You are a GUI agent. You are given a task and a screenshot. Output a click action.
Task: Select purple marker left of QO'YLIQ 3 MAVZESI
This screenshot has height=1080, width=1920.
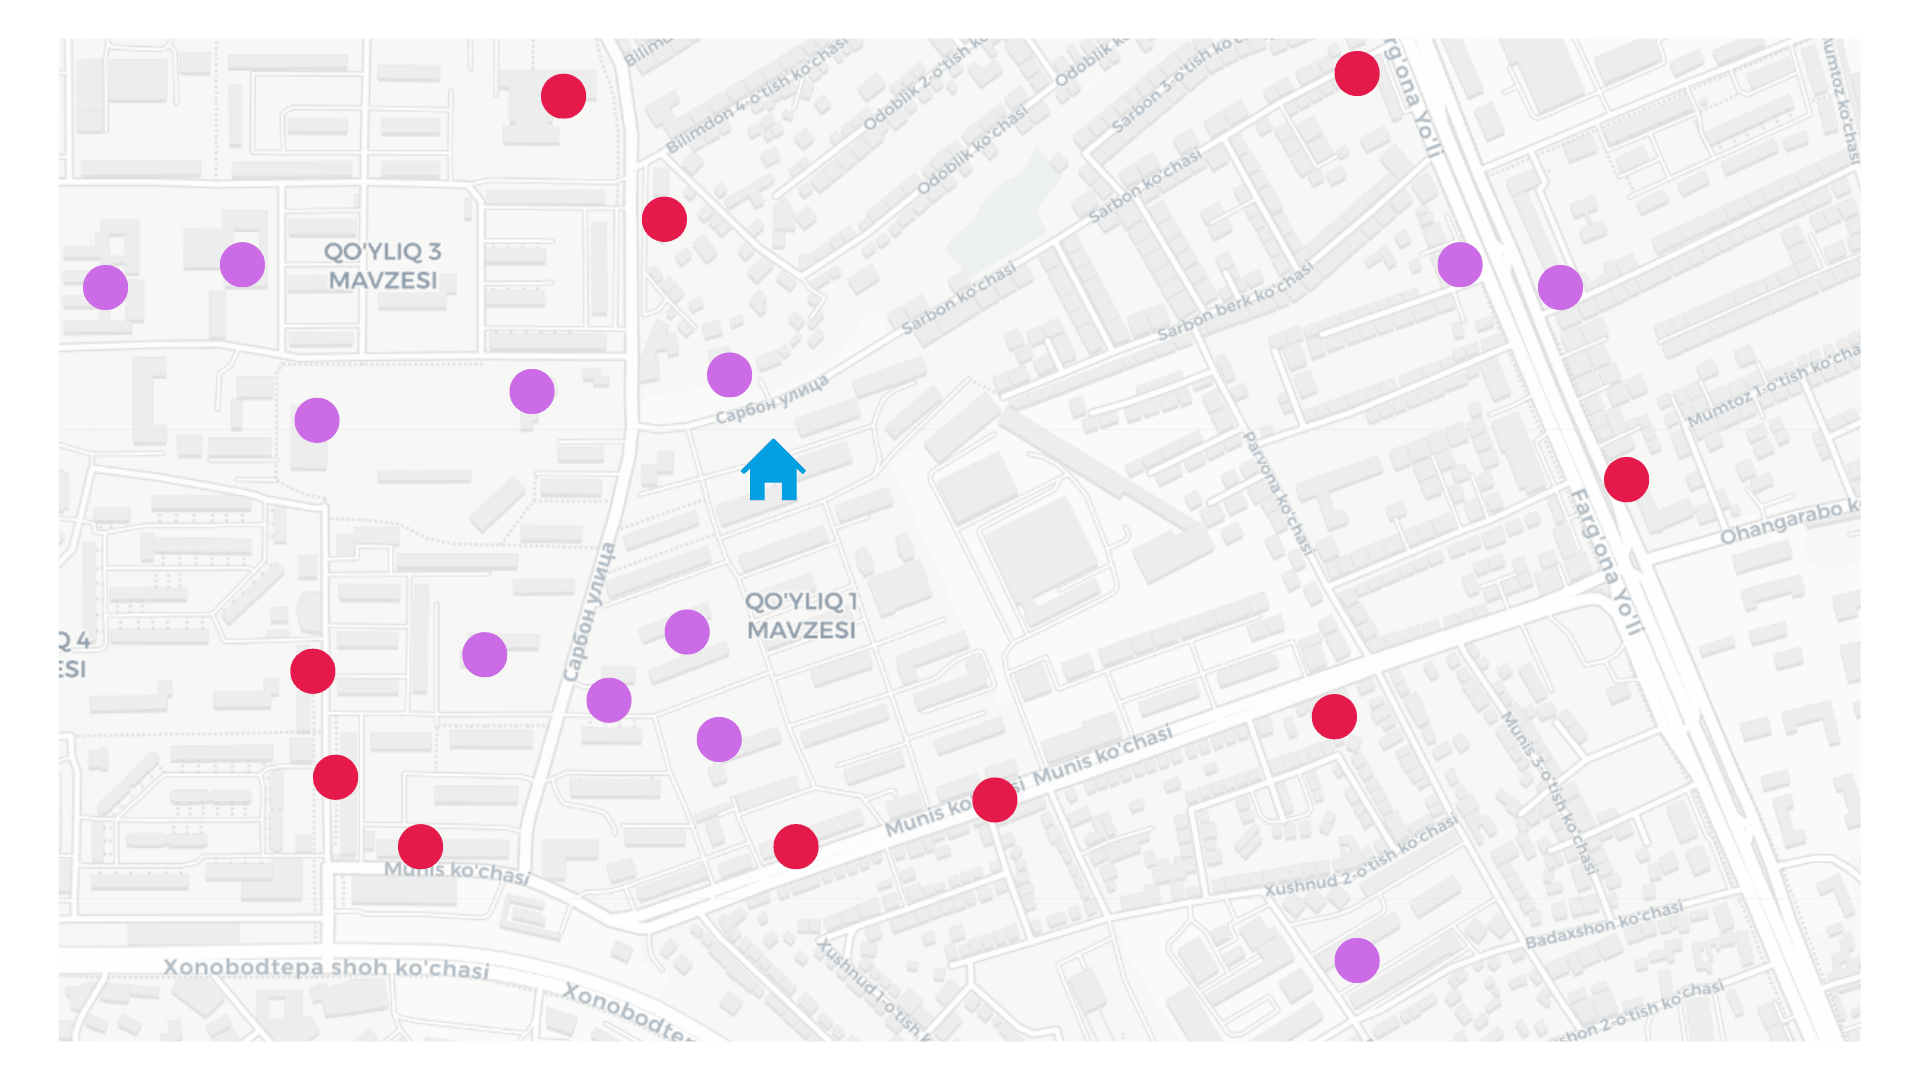tap(242, 265)
